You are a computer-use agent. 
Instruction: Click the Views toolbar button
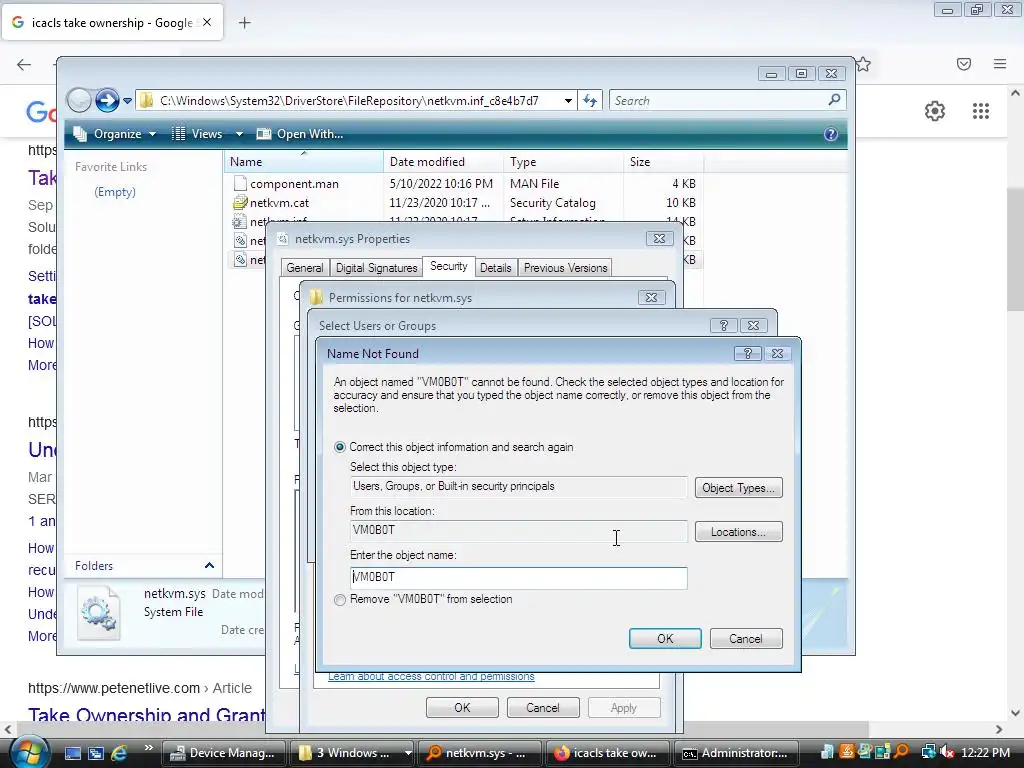point(197,134)
